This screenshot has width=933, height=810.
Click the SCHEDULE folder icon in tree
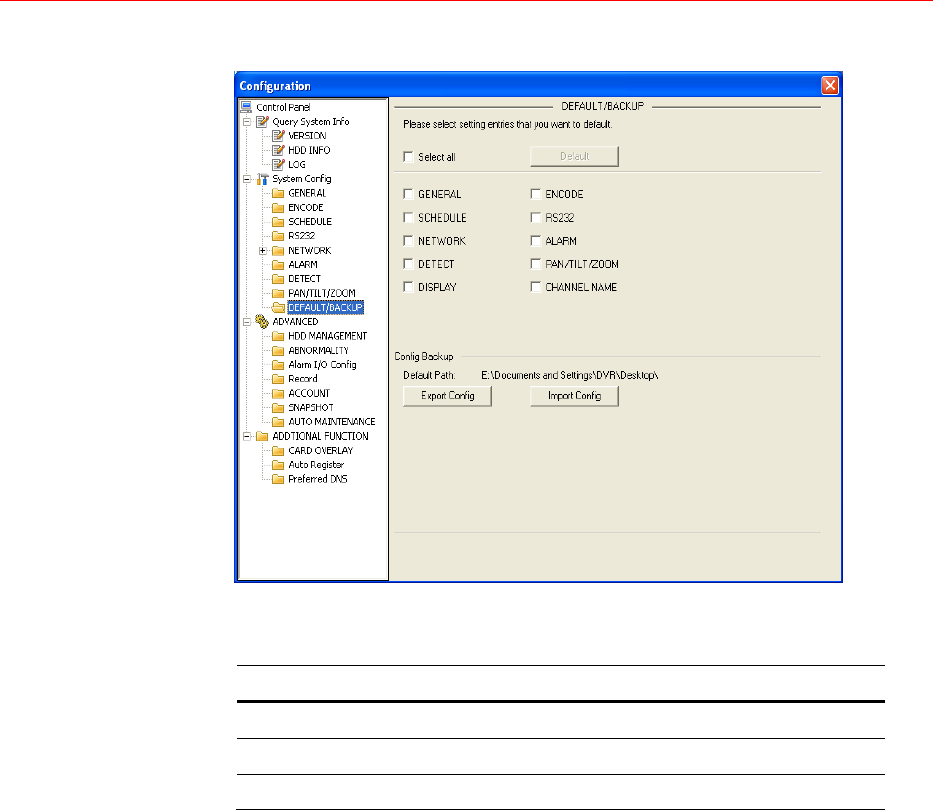click(x=278, y=221)
